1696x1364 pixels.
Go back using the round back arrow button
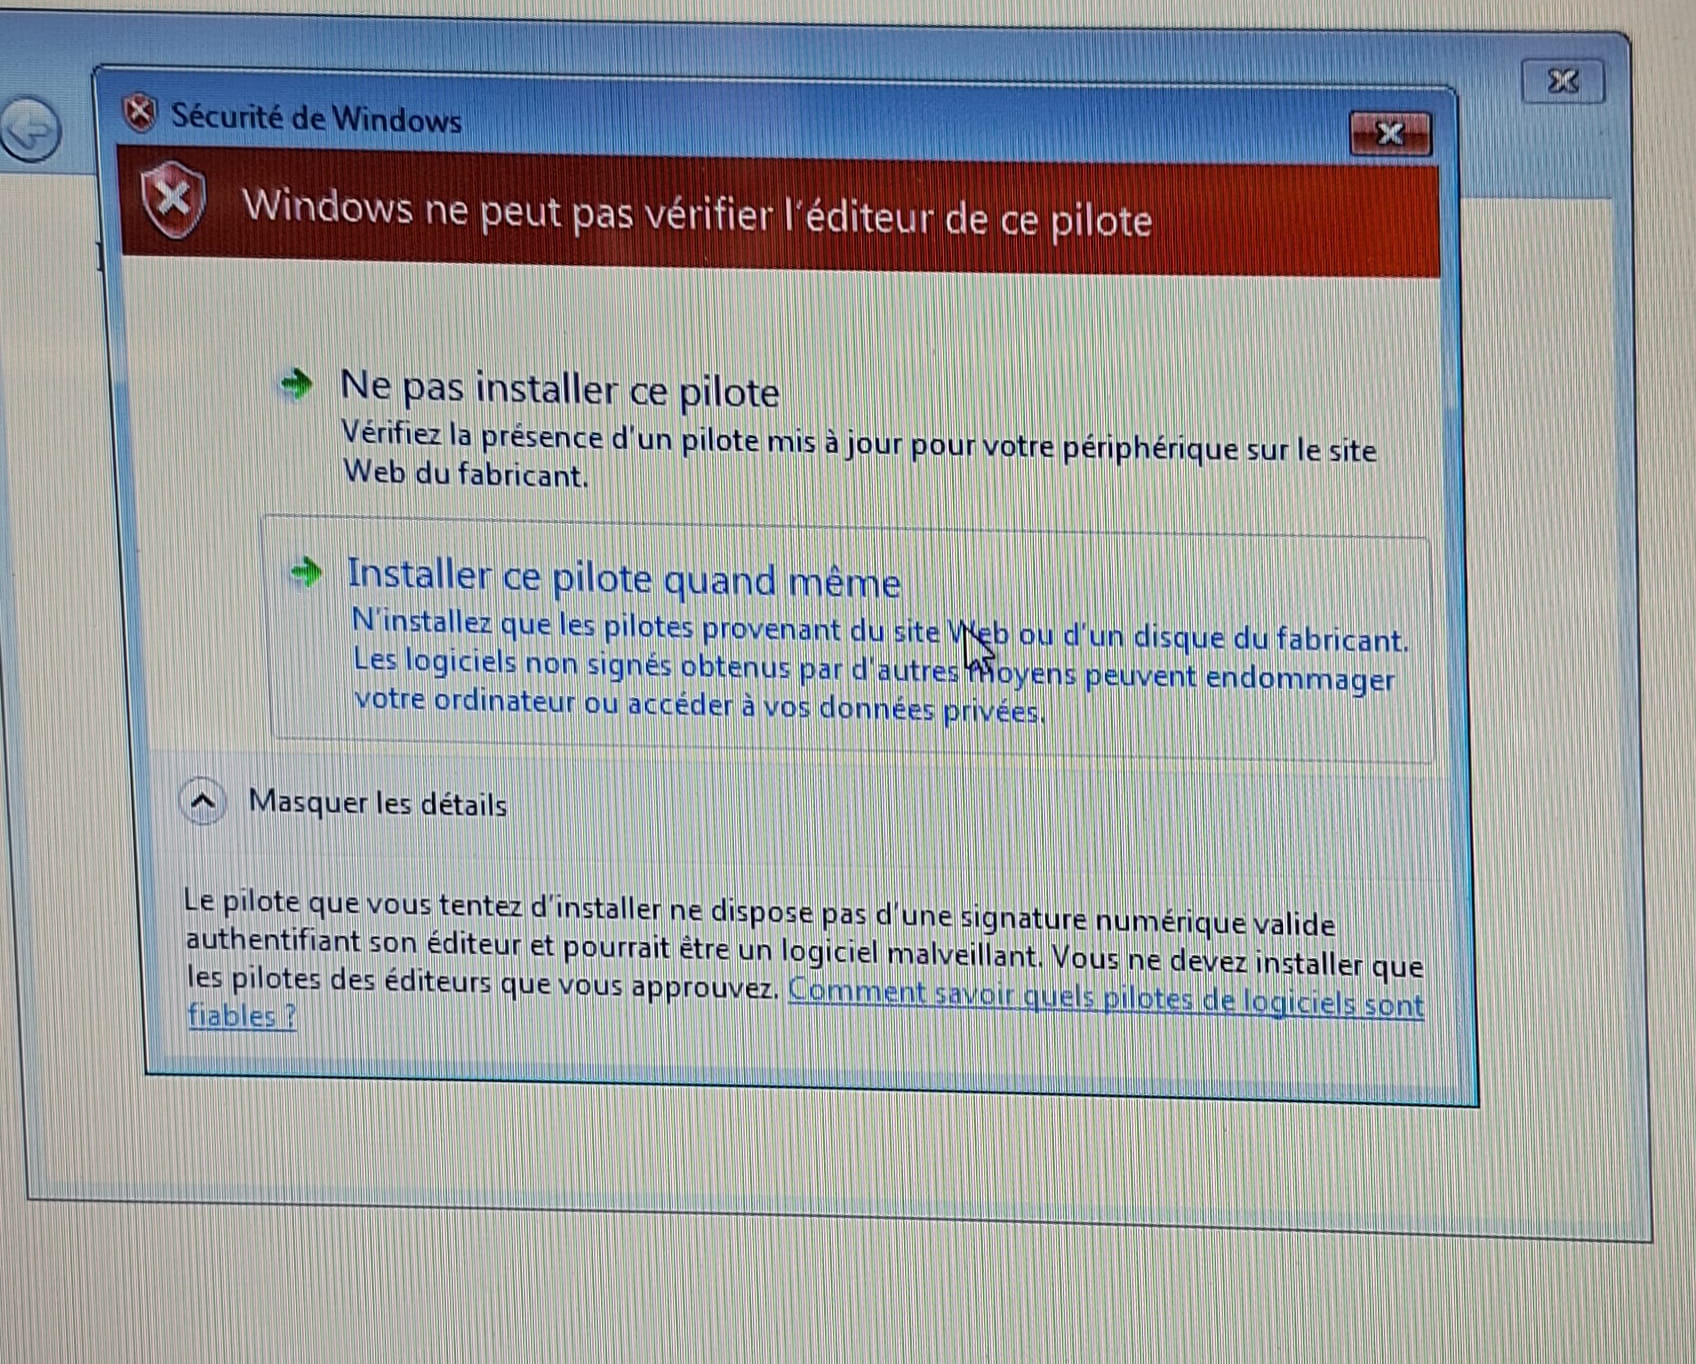click(30, 130)
